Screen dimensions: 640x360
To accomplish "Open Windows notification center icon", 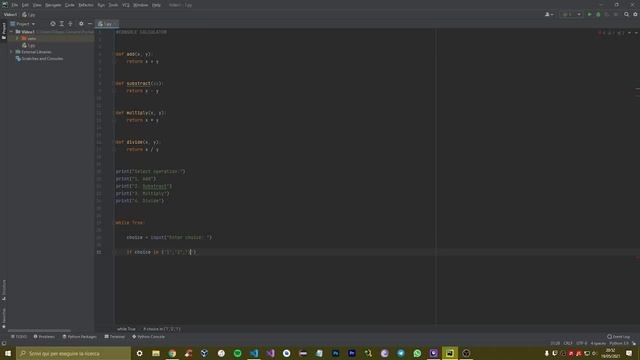I will [x=629, y=353].
